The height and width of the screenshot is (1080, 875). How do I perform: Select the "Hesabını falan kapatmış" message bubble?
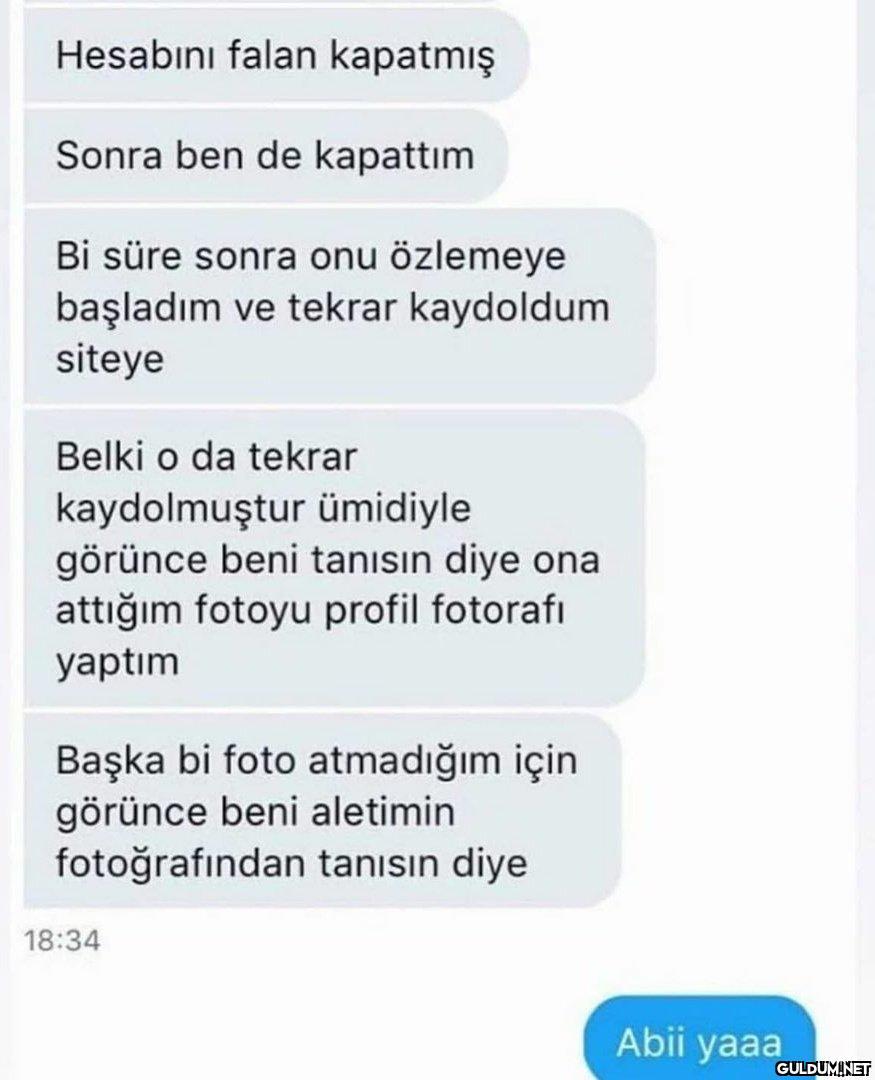pos(276,54)
